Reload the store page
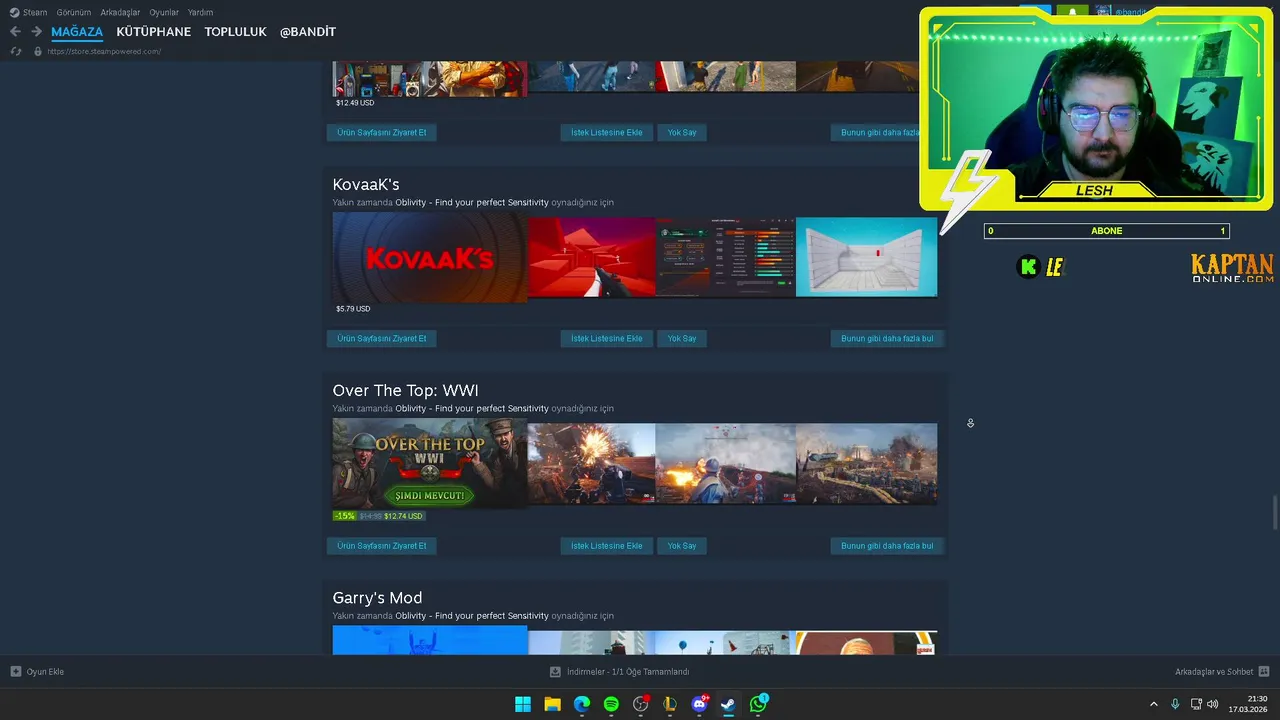1280x720 pixels. coord(15,51)
